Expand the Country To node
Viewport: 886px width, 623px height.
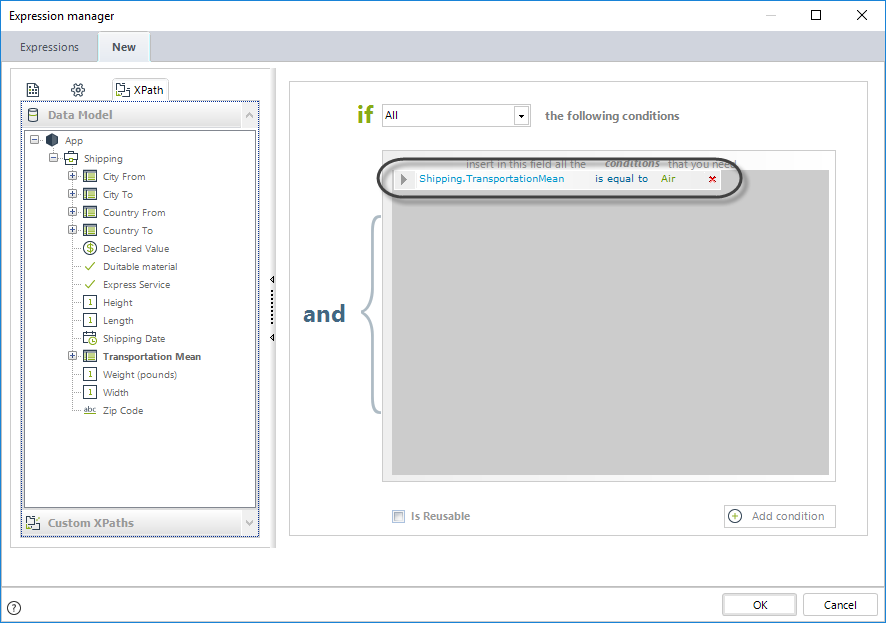[x=72, y=230]
